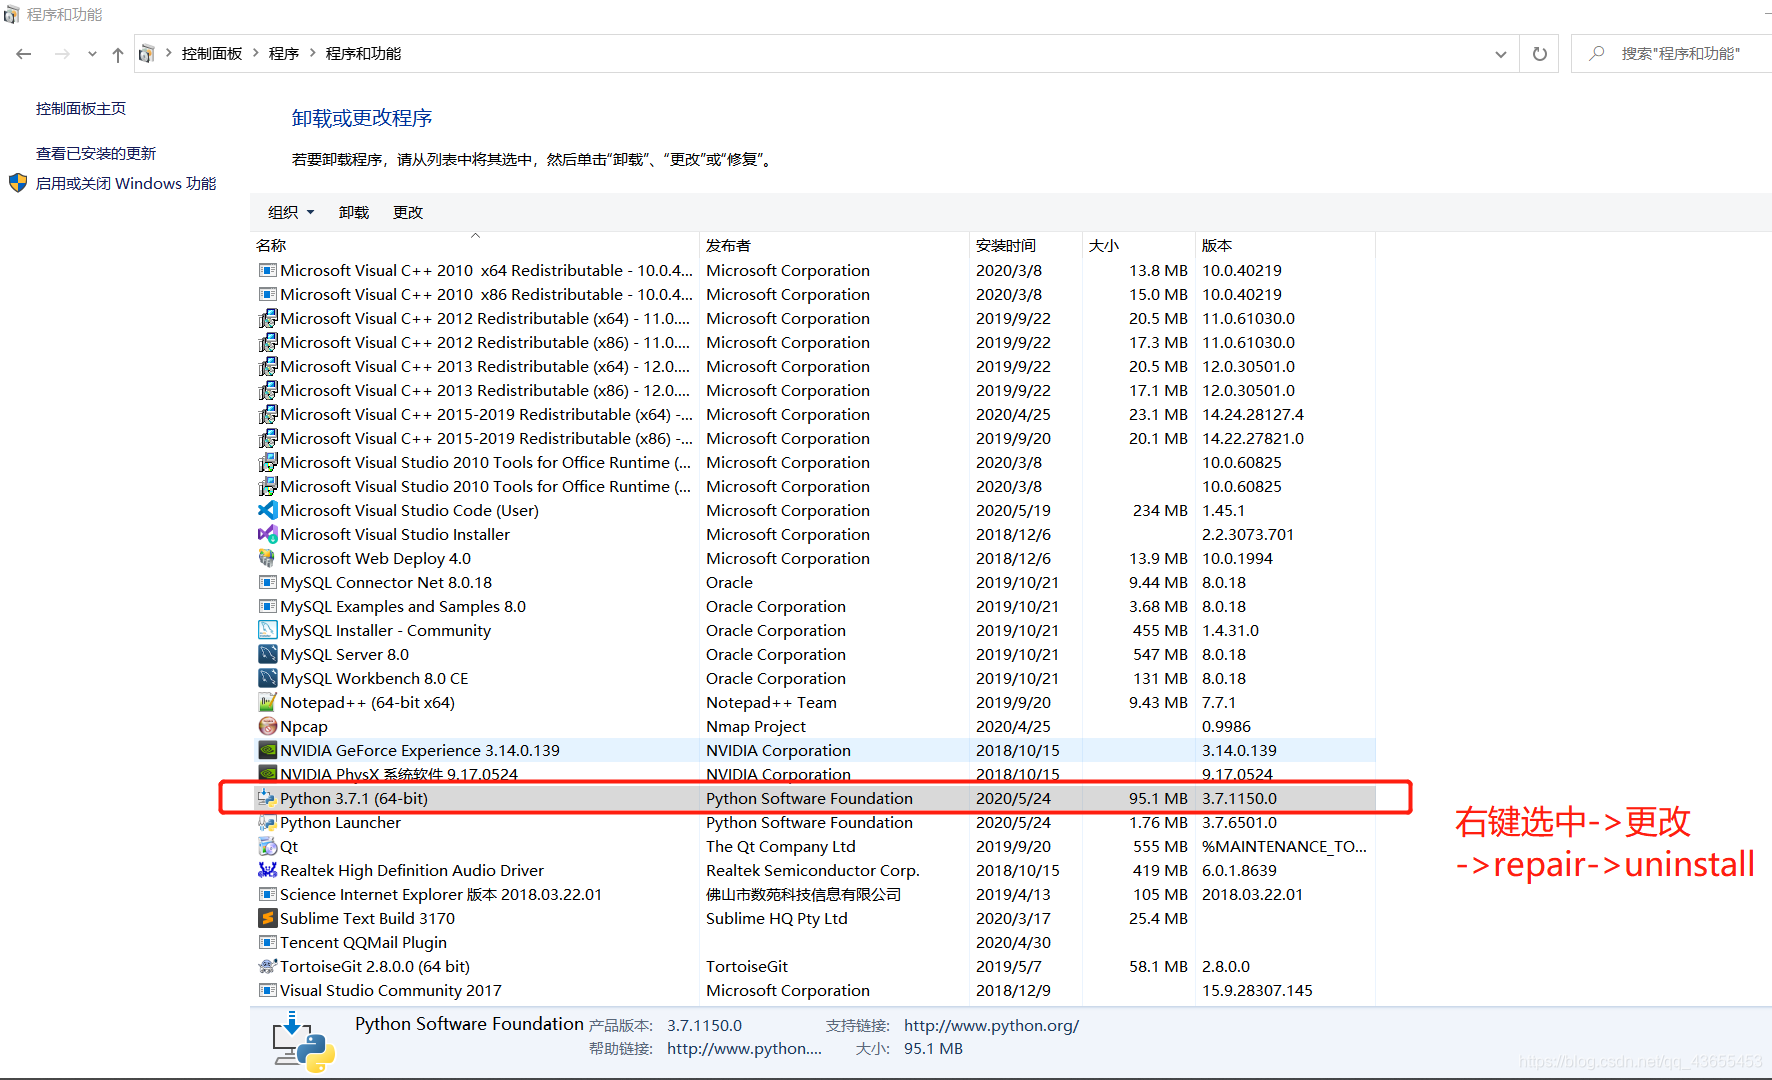Select Science Internet Explorer icon
The image size is (1772, 1080).
point(267,894)
